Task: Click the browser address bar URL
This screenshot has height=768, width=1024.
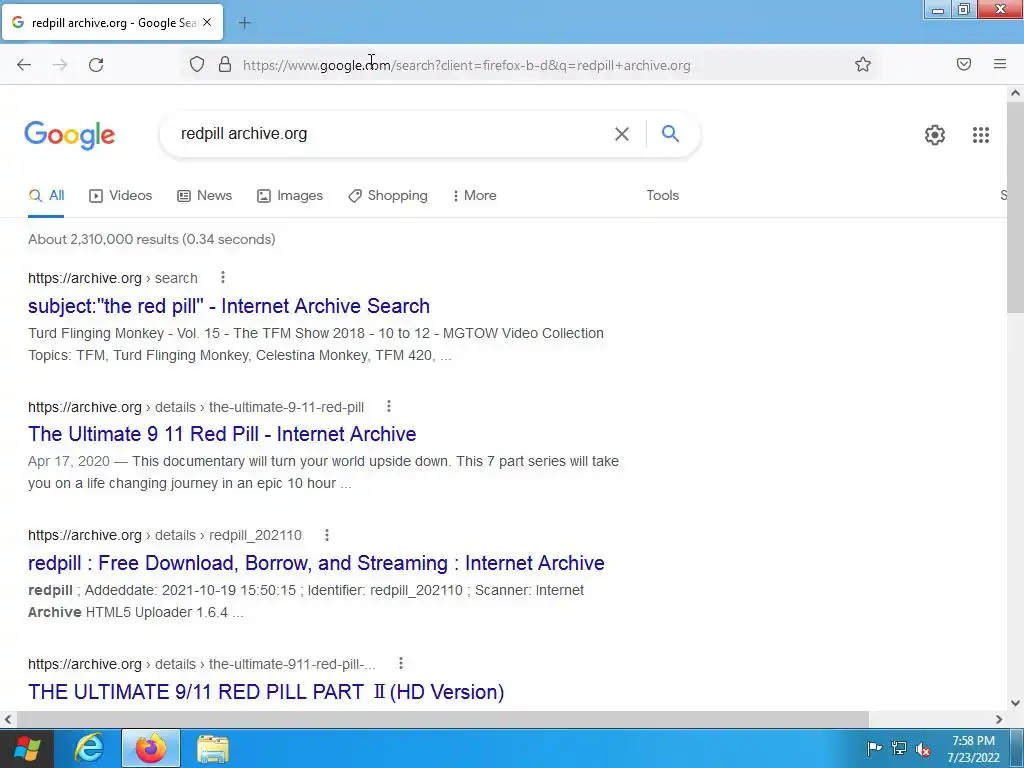Action: [467, 65]
